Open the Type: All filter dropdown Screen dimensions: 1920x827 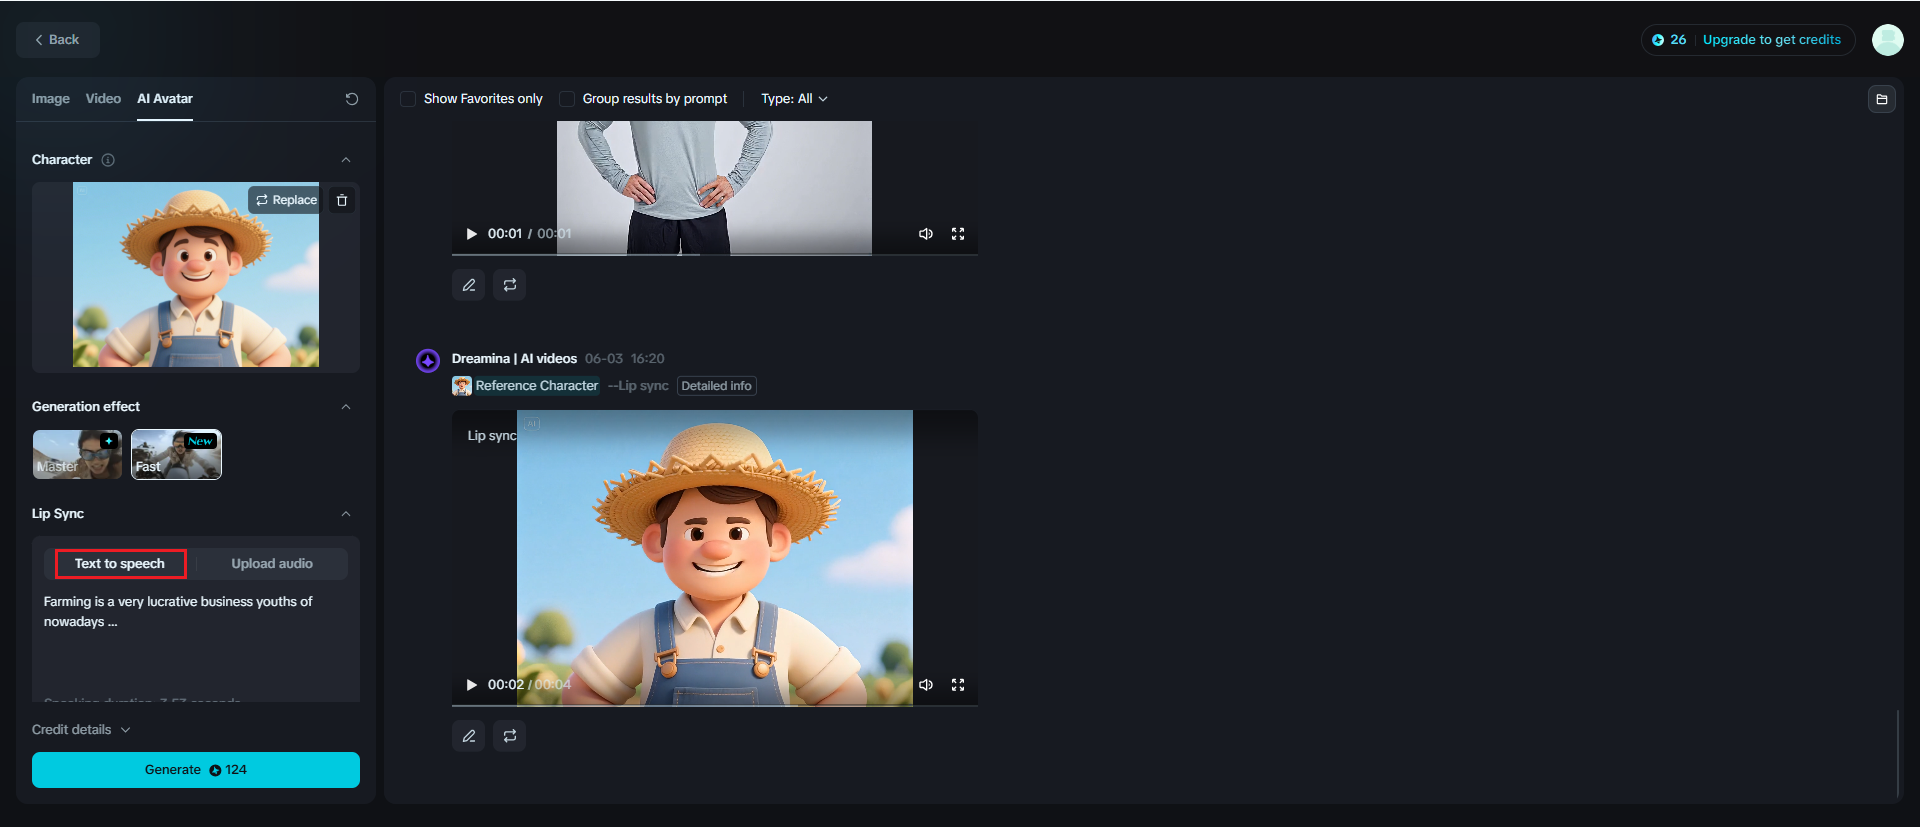794,99
